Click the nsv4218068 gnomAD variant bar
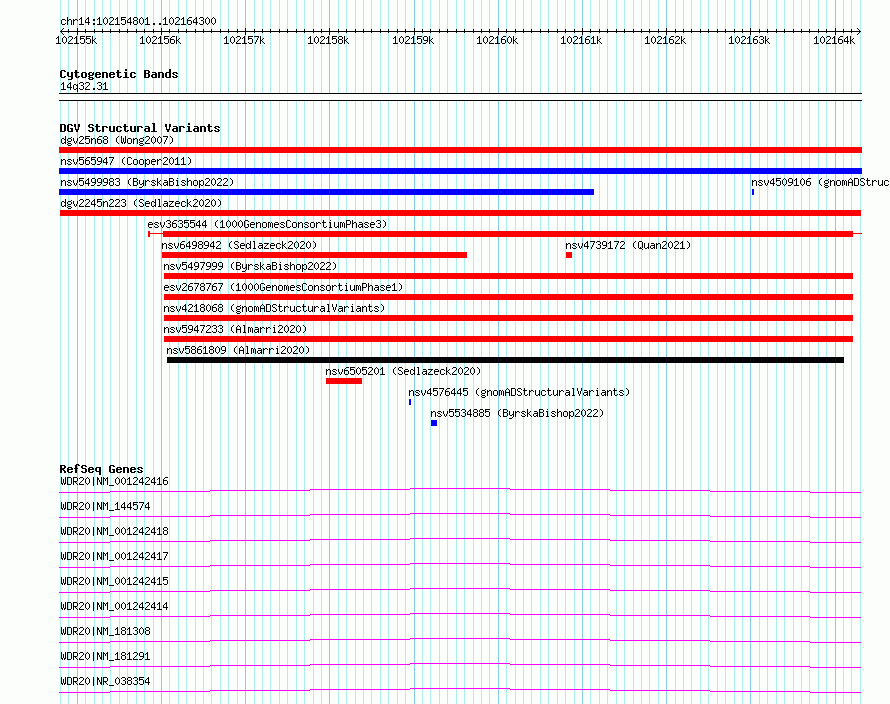The height and width of the screenshot is (704, 890). click(x=509, y=318)
